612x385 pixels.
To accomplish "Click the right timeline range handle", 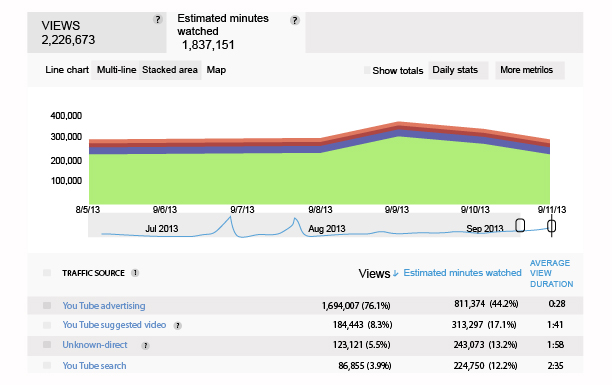I will (x=552, y=226).
